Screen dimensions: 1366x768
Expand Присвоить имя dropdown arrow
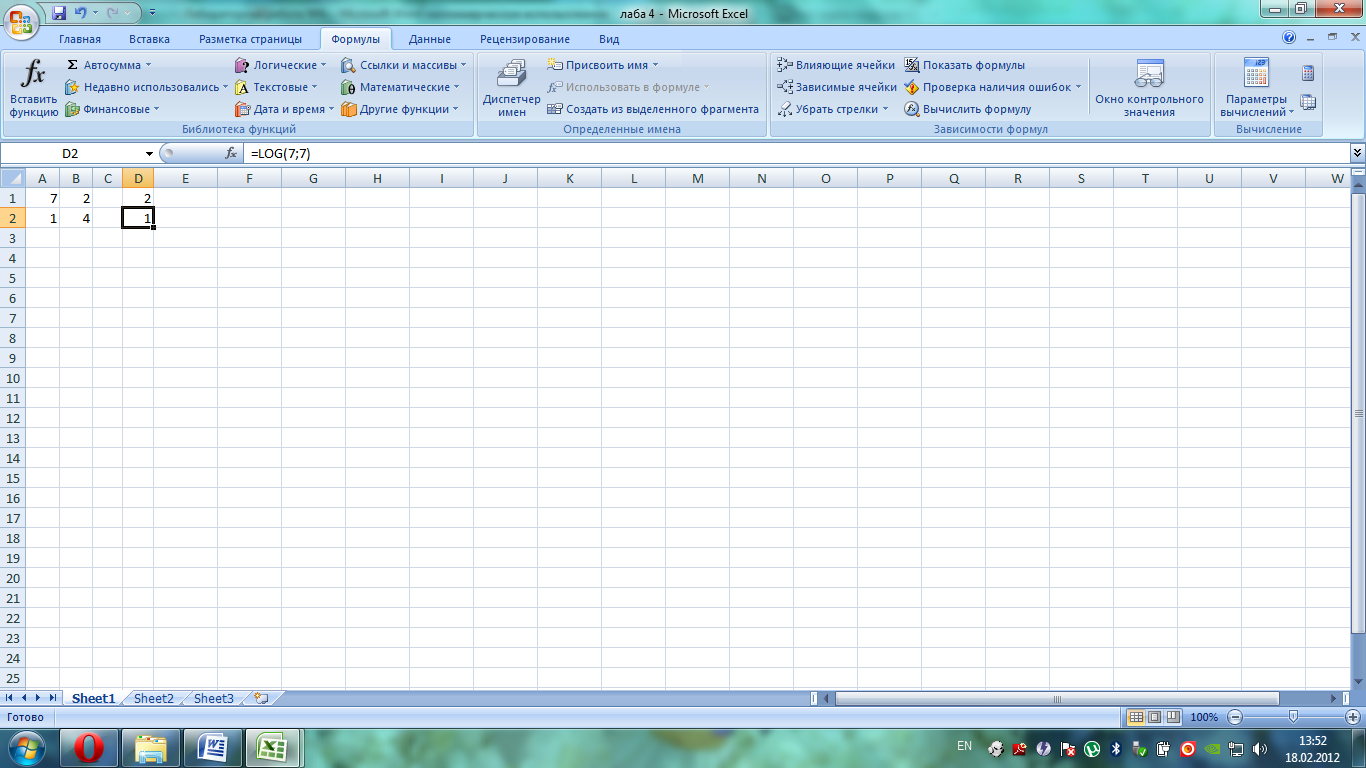[655, 65]
